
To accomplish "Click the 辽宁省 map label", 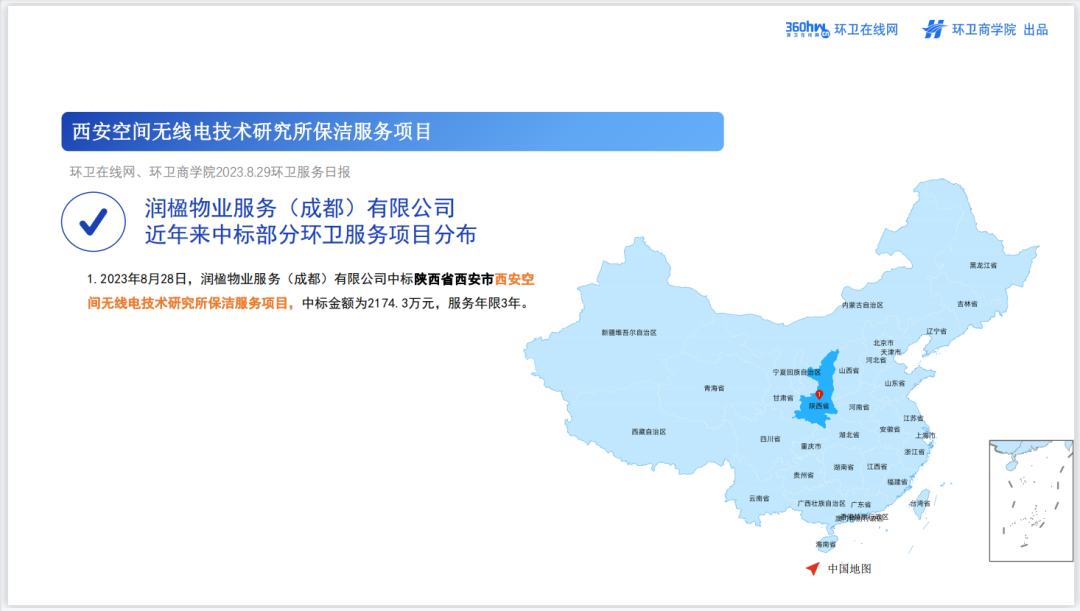I will [936, 331].
